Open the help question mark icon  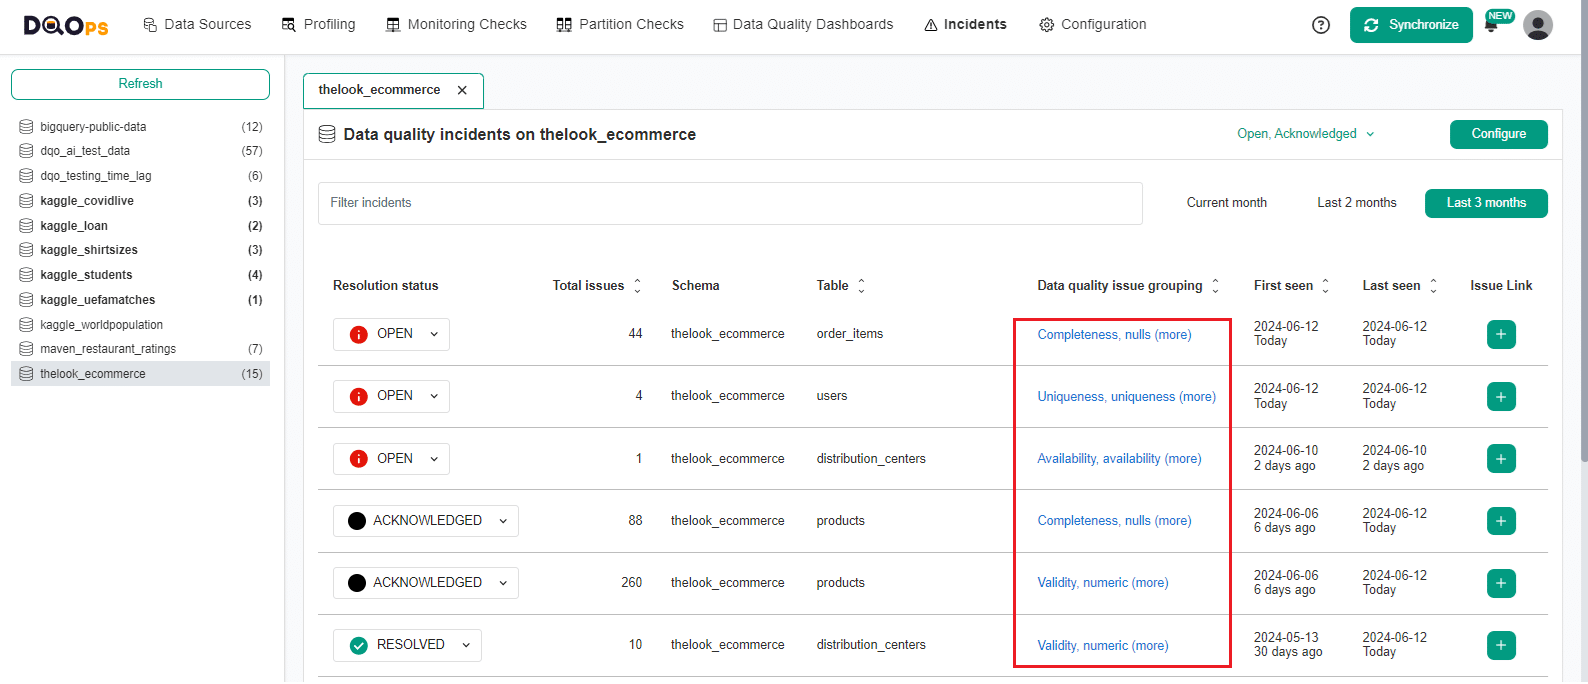[1321, 25]
